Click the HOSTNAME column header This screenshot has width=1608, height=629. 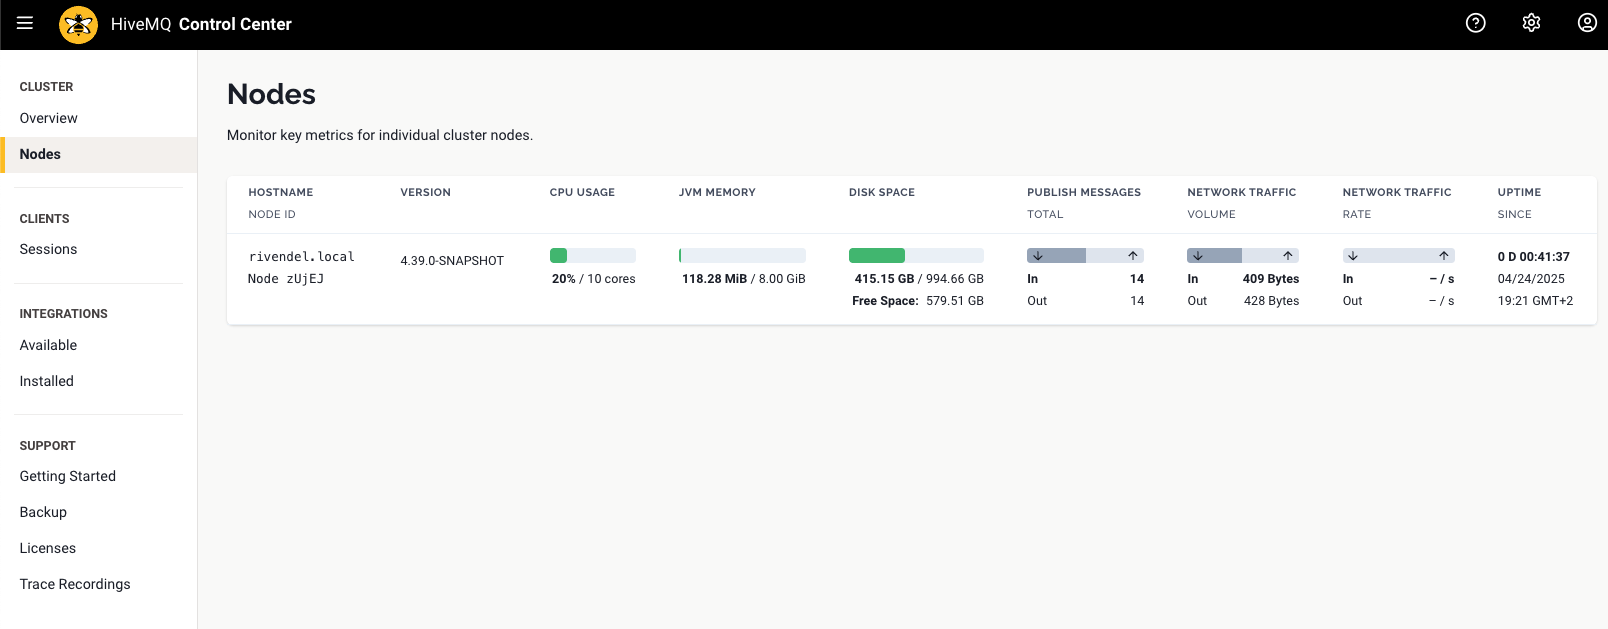click(x=281, y=192)
